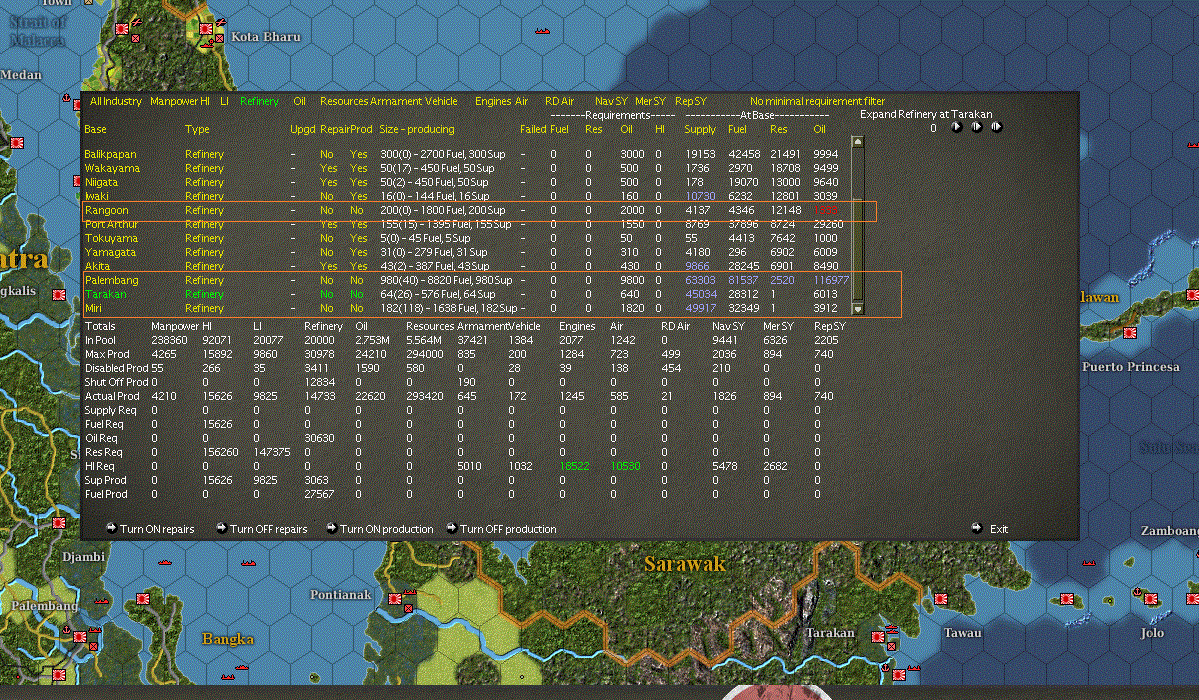
Task: Toggle Prod setting for Palembang refinery
Action: point(356,280)
